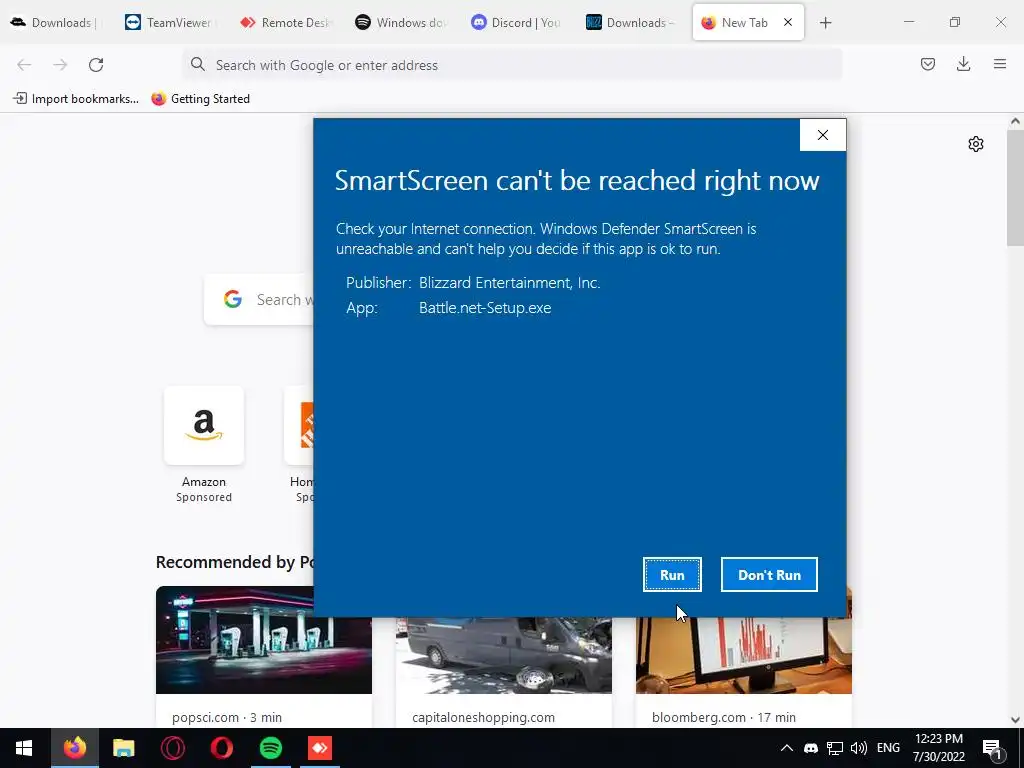Open the Firefox hamburger menu
1024x768 pixels.
(x=1000, y=64)
